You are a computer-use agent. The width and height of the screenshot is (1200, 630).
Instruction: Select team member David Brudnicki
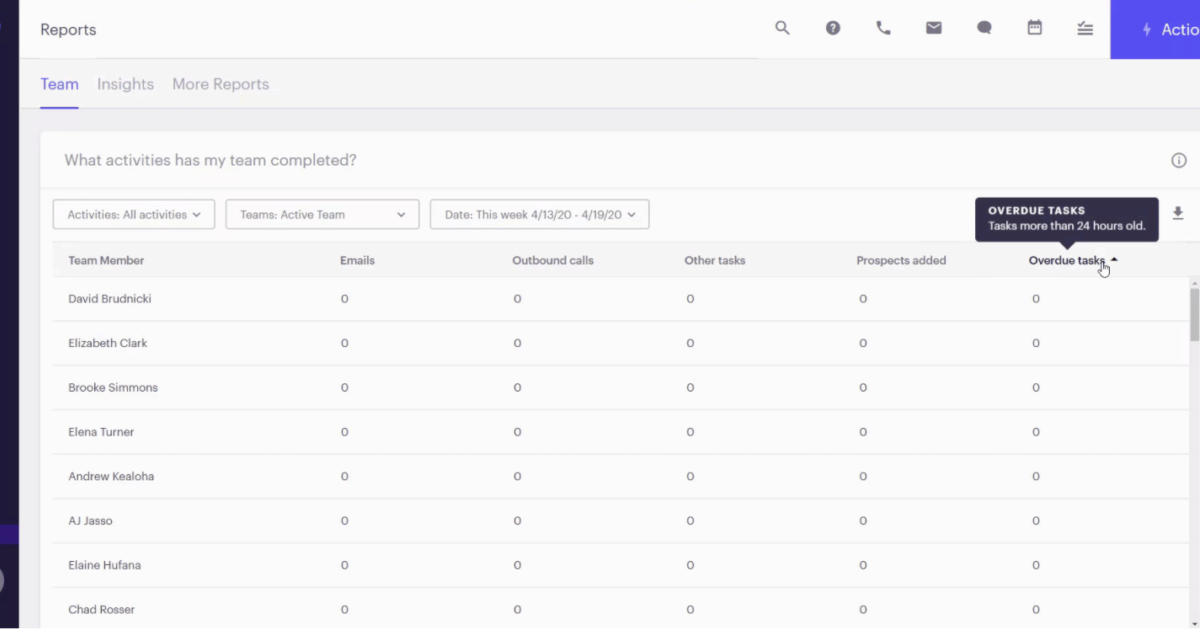tap(109, 298)
